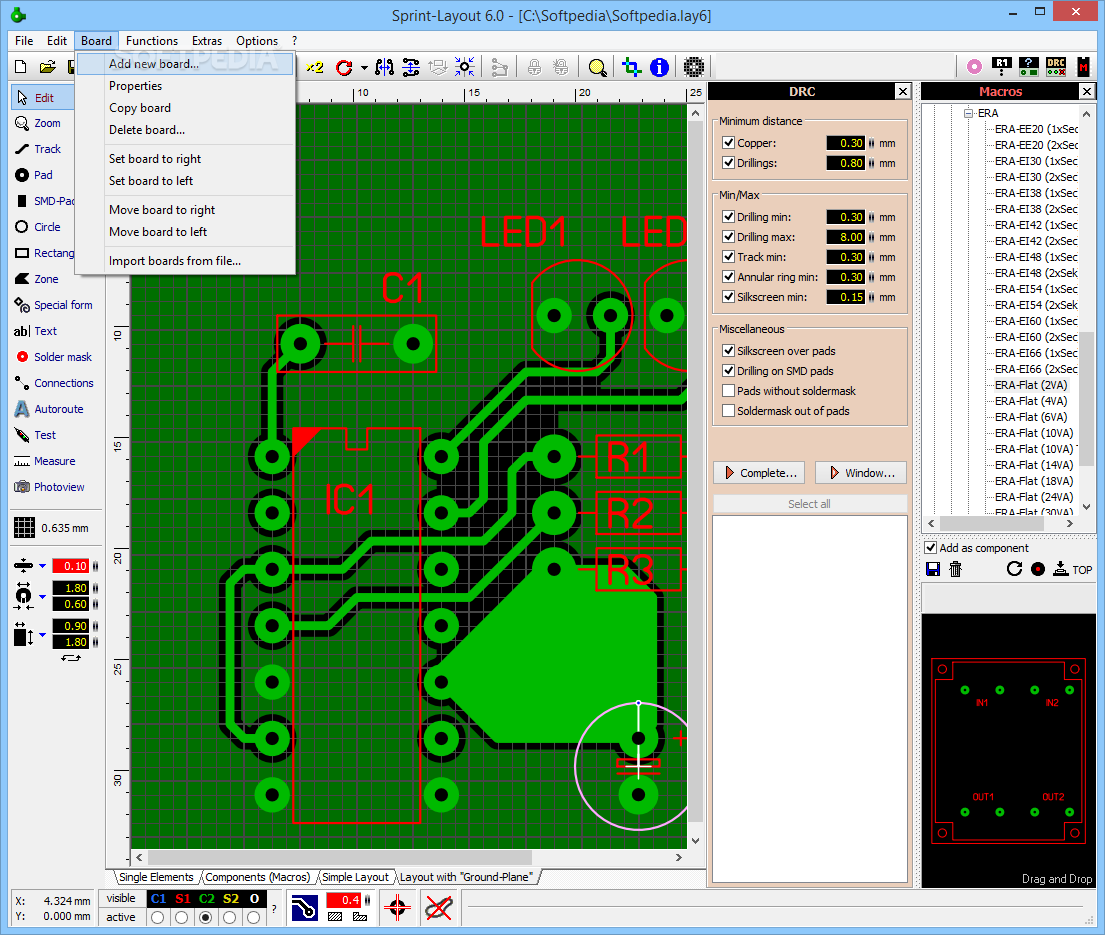Viewport: 1105px width, 935px height.
Task: Close the DRC panel
Action: tap(903, 92)
